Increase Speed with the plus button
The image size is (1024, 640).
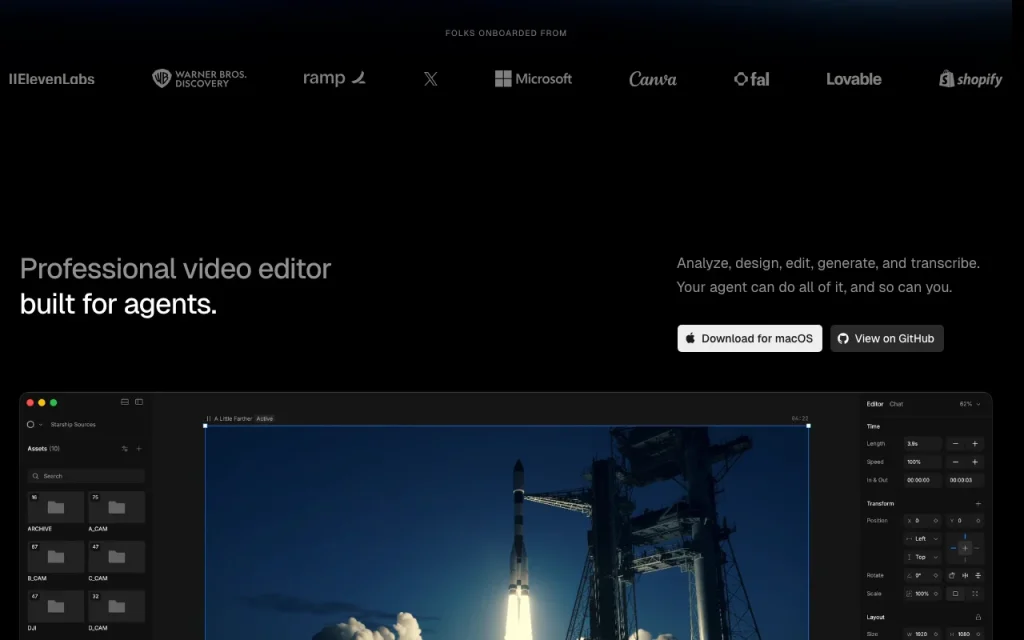click(x=975, y=462)
